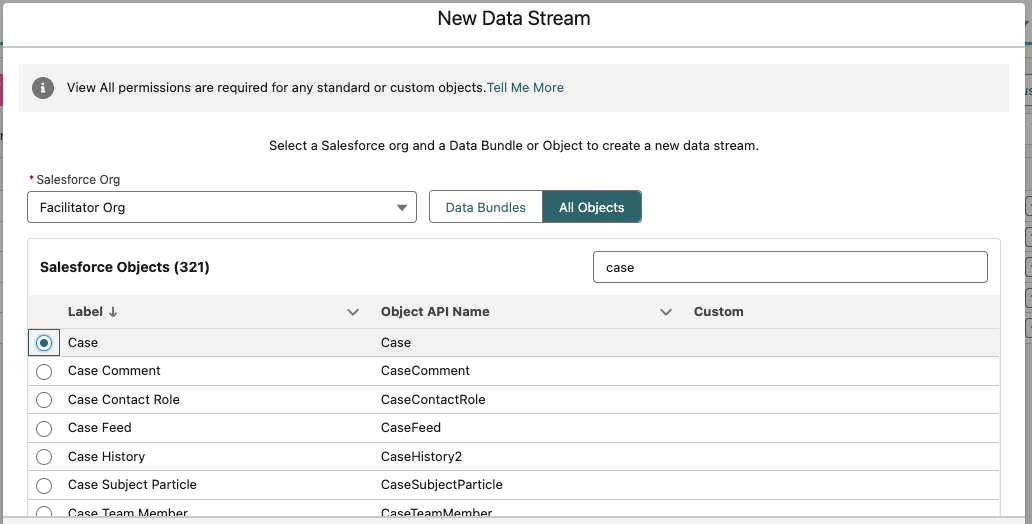Sort by the Label column header
The width and height of the screenshot is (1032, 524).
point(85,312)
